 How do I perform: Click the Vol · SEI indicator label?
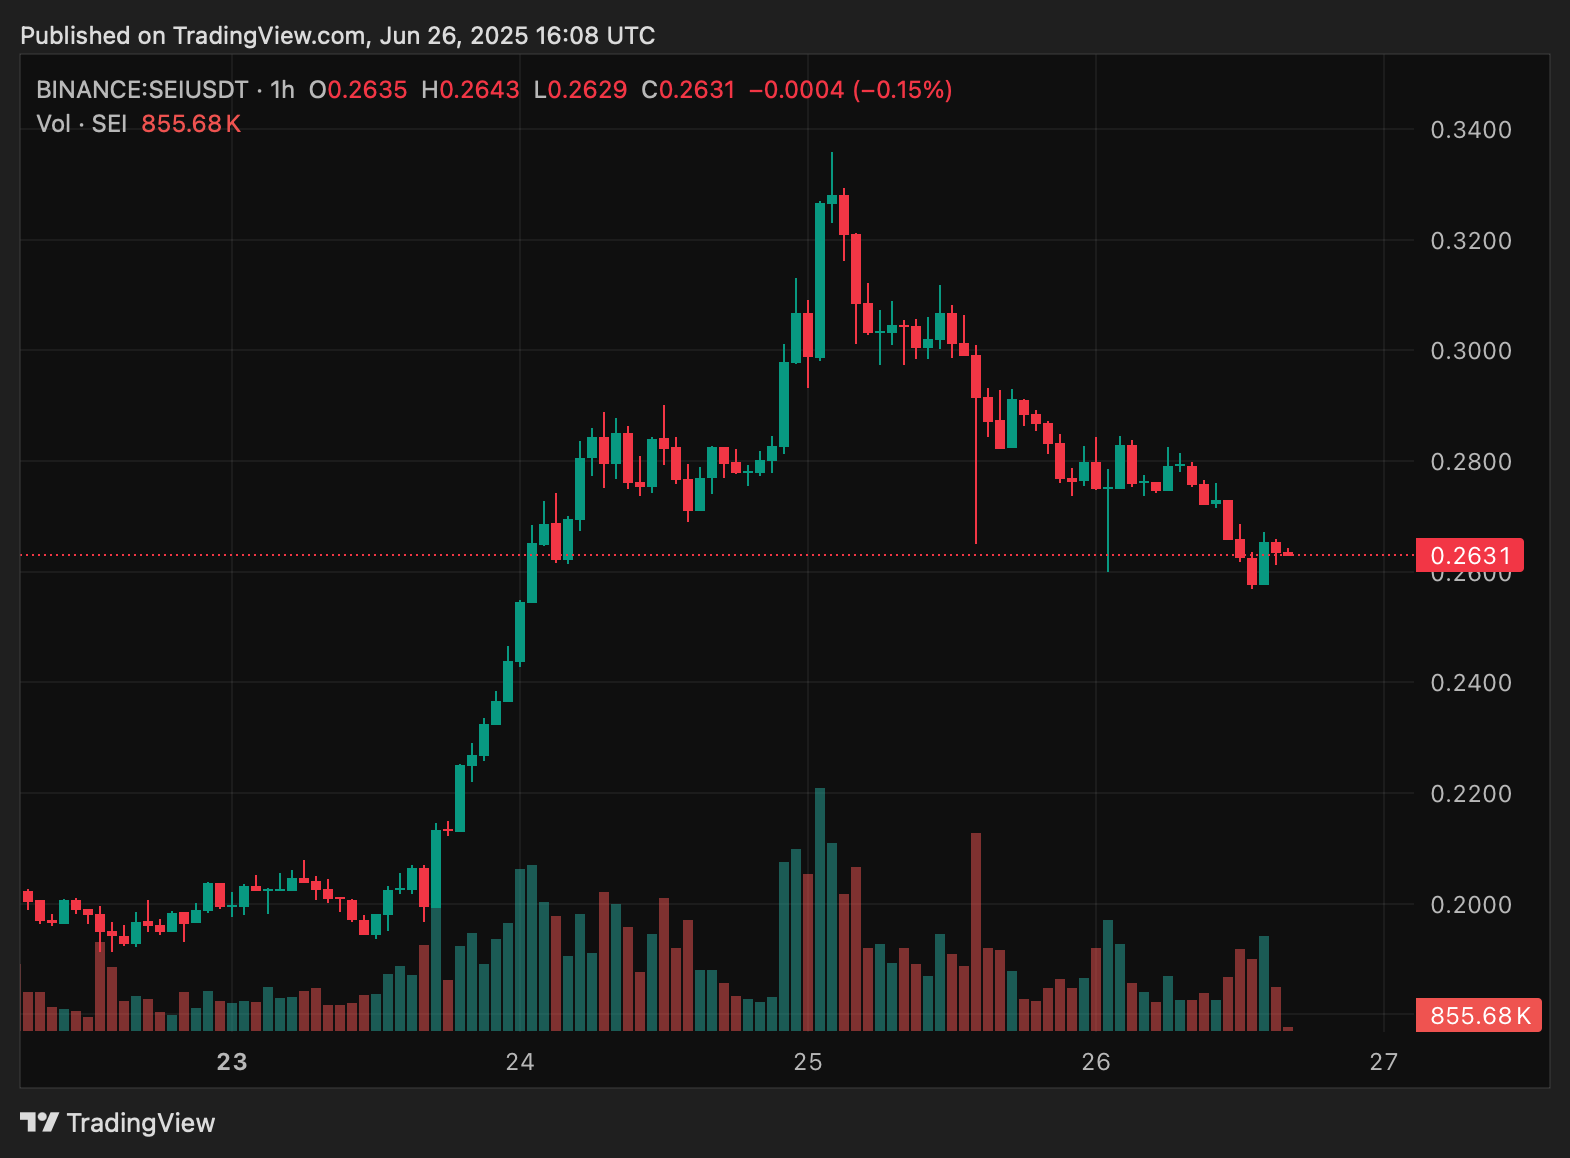point(82,124)
